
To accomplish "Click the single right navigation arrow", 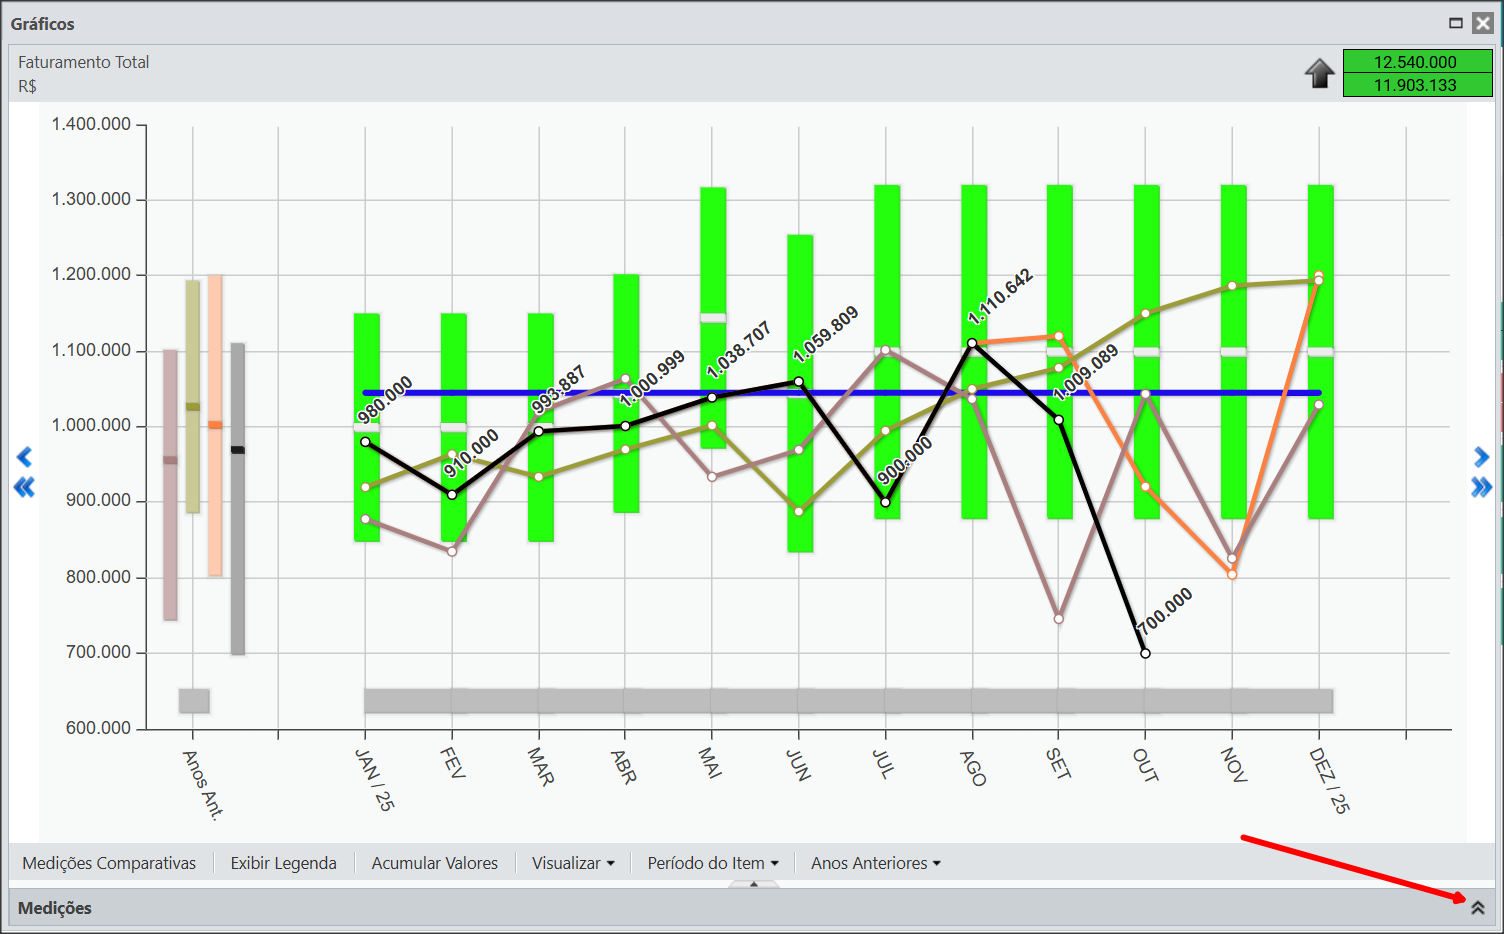I will (x=1481, y=457).
